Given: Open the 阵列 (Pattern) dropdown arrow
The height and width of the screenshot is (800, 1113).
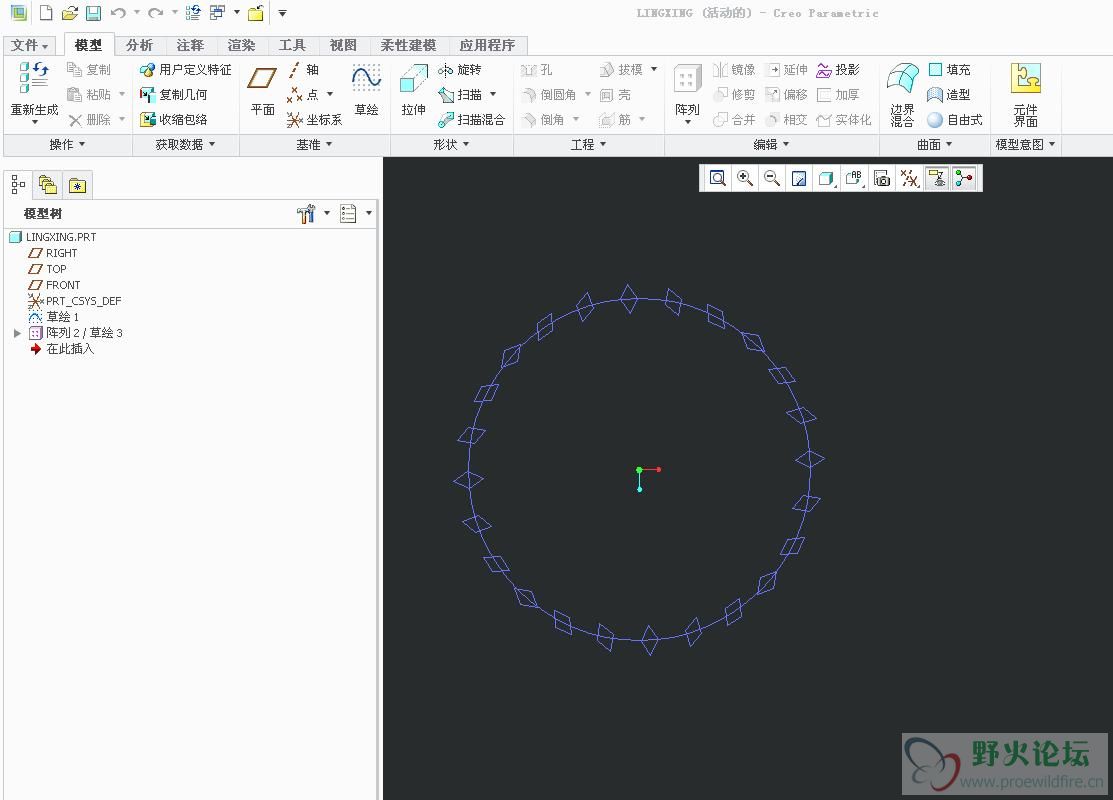Looking at the screenshot, I should coord(687,122).
